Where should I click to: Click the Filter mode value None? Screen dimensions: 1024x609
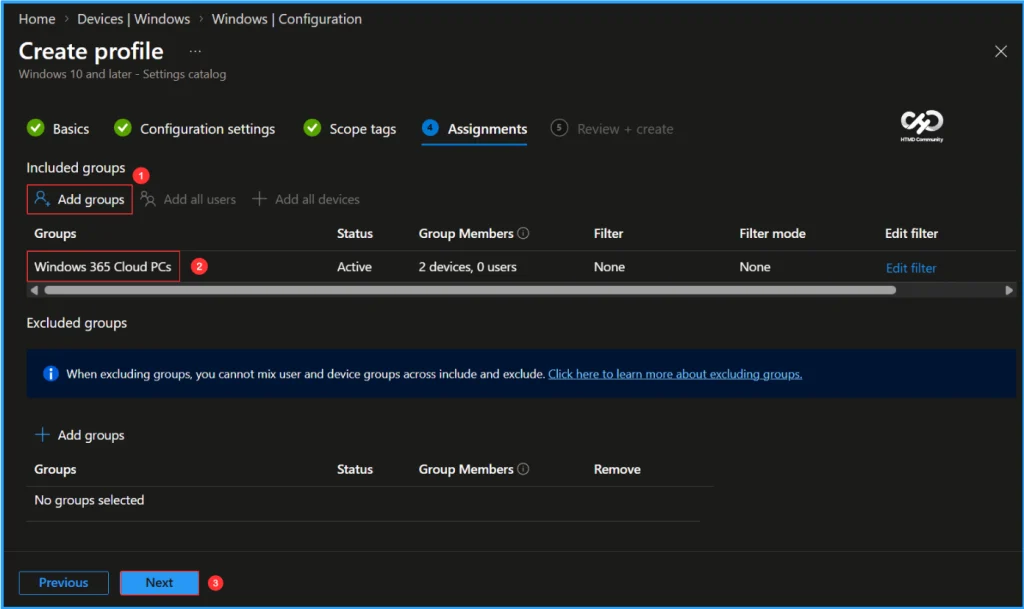(755, 267)
